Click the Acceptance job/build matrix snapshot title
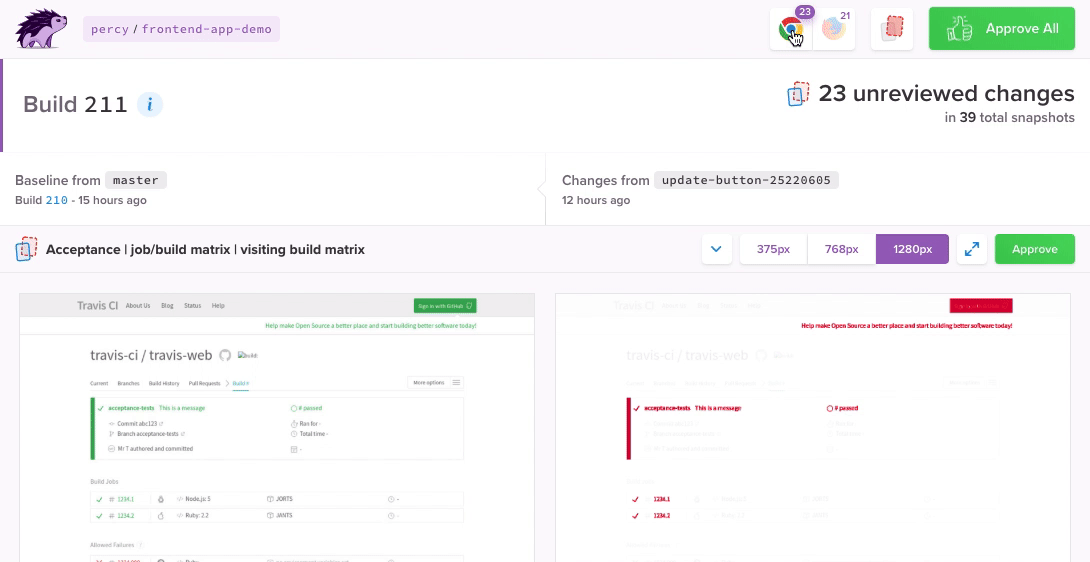Viewport: 1090px width, 562px height. [x=205, y=249]
